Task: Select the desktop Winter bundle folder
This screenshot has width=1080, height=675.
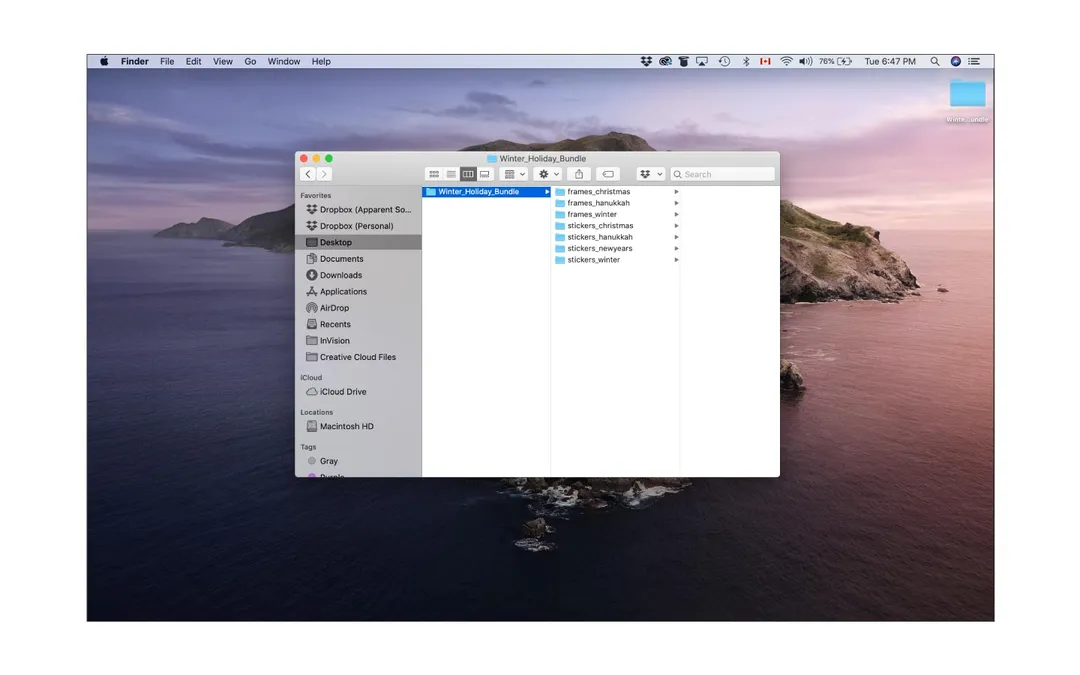Action: 968,101
